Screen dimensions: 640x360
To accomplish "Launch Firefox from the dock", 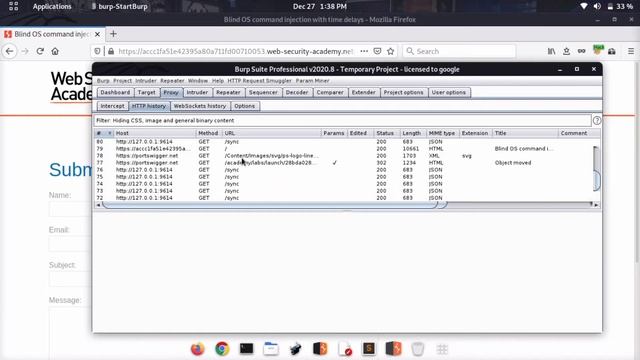I will [198, 349].
